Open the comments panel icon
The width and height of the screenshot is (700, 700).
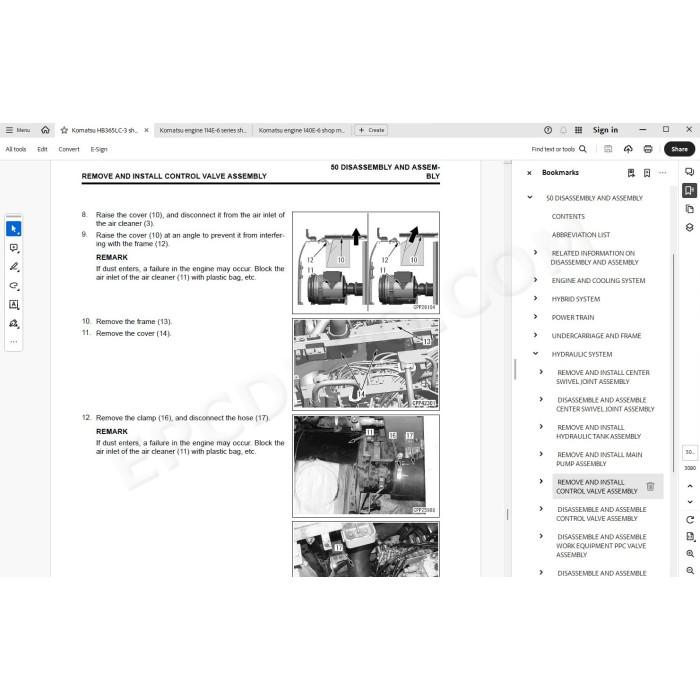tap(689, 172)
